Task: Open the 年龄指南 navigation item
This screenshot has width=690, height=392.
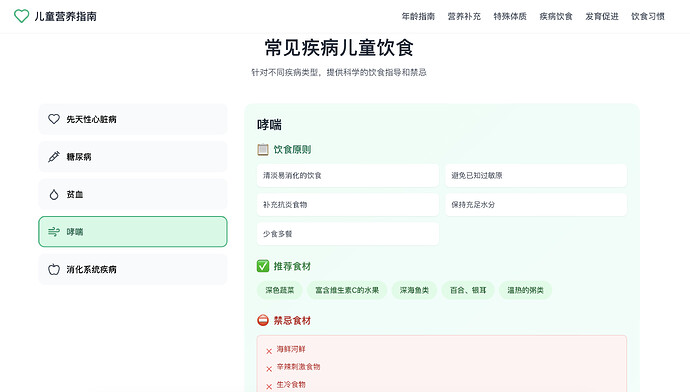Action: (x=418, y=16)
